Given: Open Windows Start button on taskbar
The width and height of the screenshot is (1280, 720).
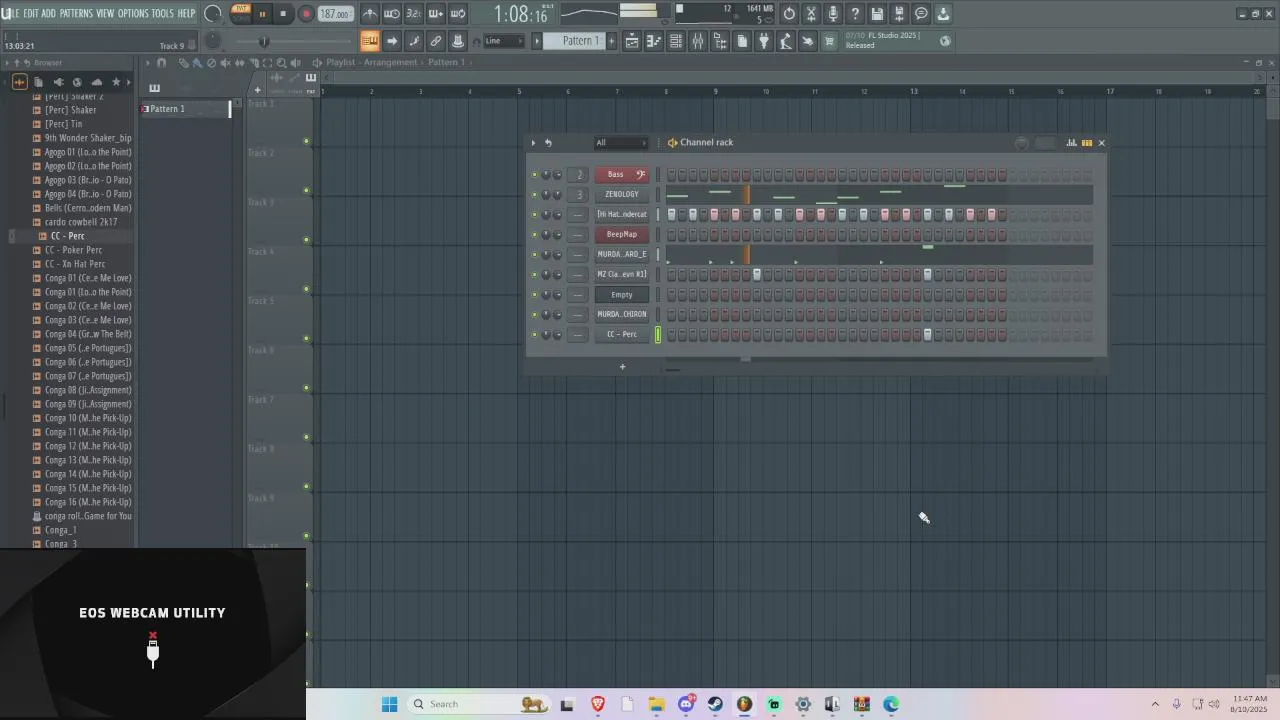Looking at the screenshot, I should tap(389, 704).
